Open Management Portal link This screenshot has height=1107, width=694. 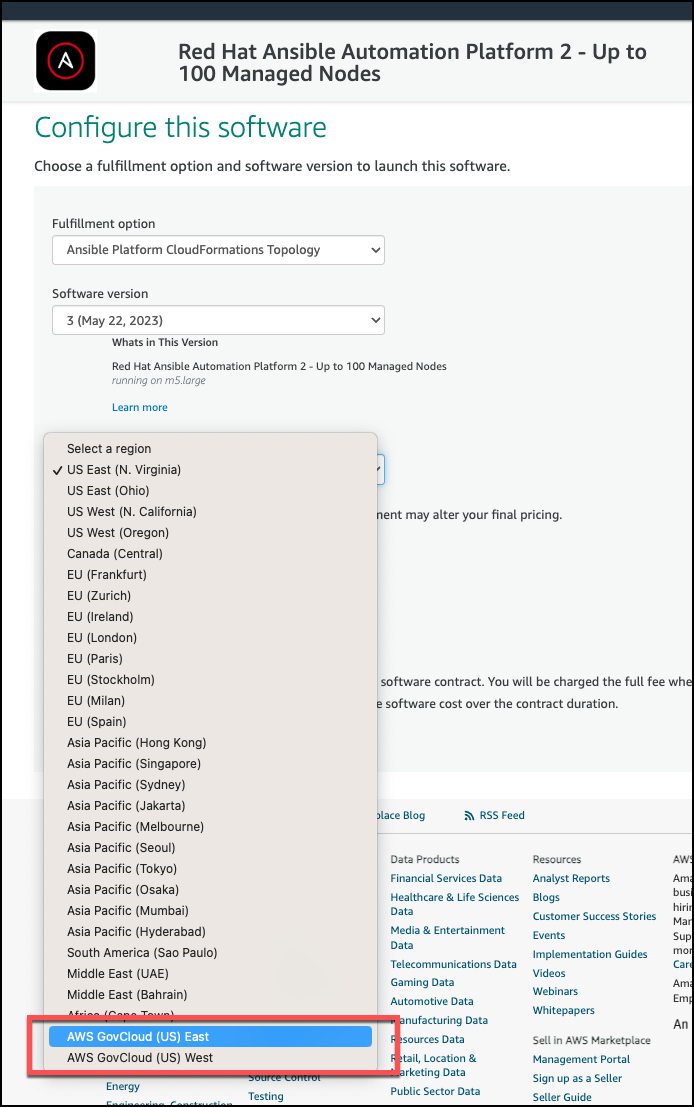point(581,1060)
